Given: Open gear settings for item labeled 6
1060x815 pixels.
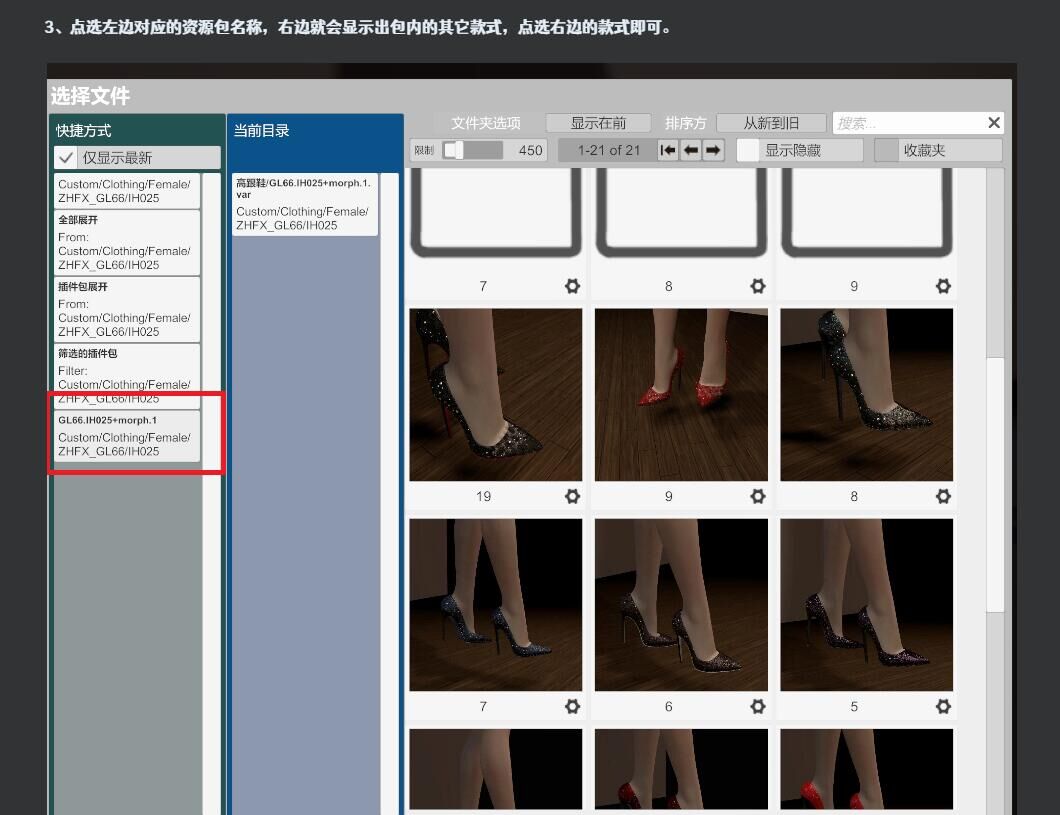Looking at the screenshot, I should click(757, 706).
